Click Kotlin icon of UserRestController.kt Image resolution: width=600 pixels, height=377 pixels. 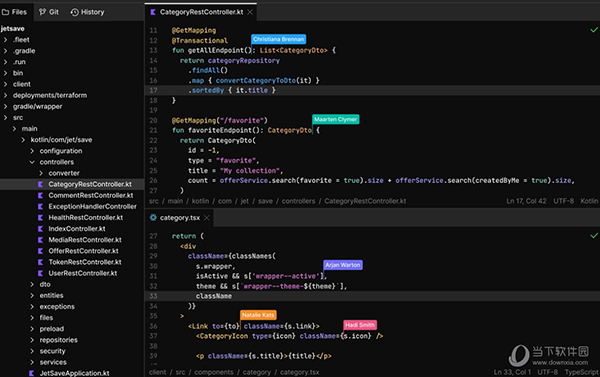click(40, 273)
